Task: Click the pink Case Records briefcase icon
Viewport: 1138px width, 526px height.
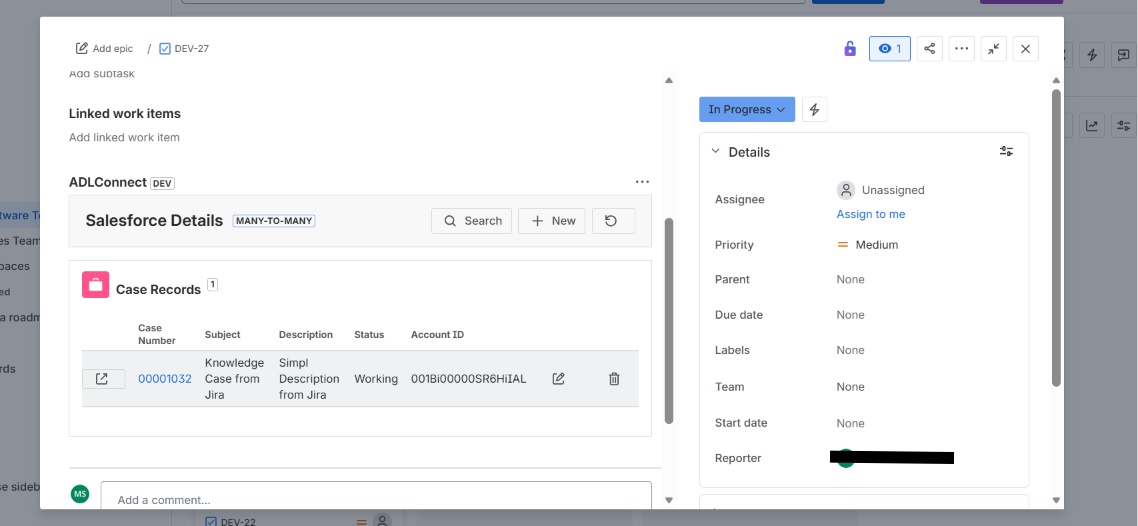Action: click(96, 285)
